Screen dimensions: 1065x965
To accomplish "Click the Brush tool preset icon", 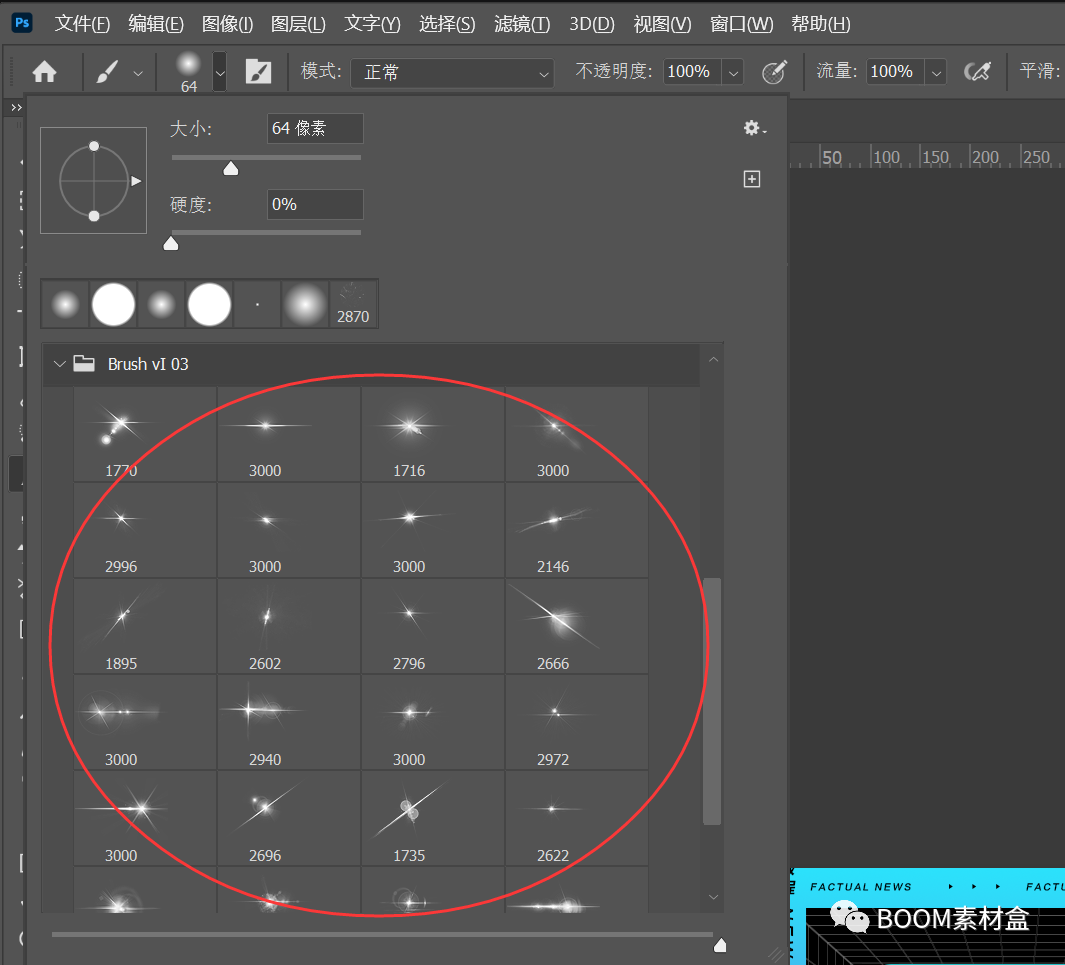I will tap(108, 72).
